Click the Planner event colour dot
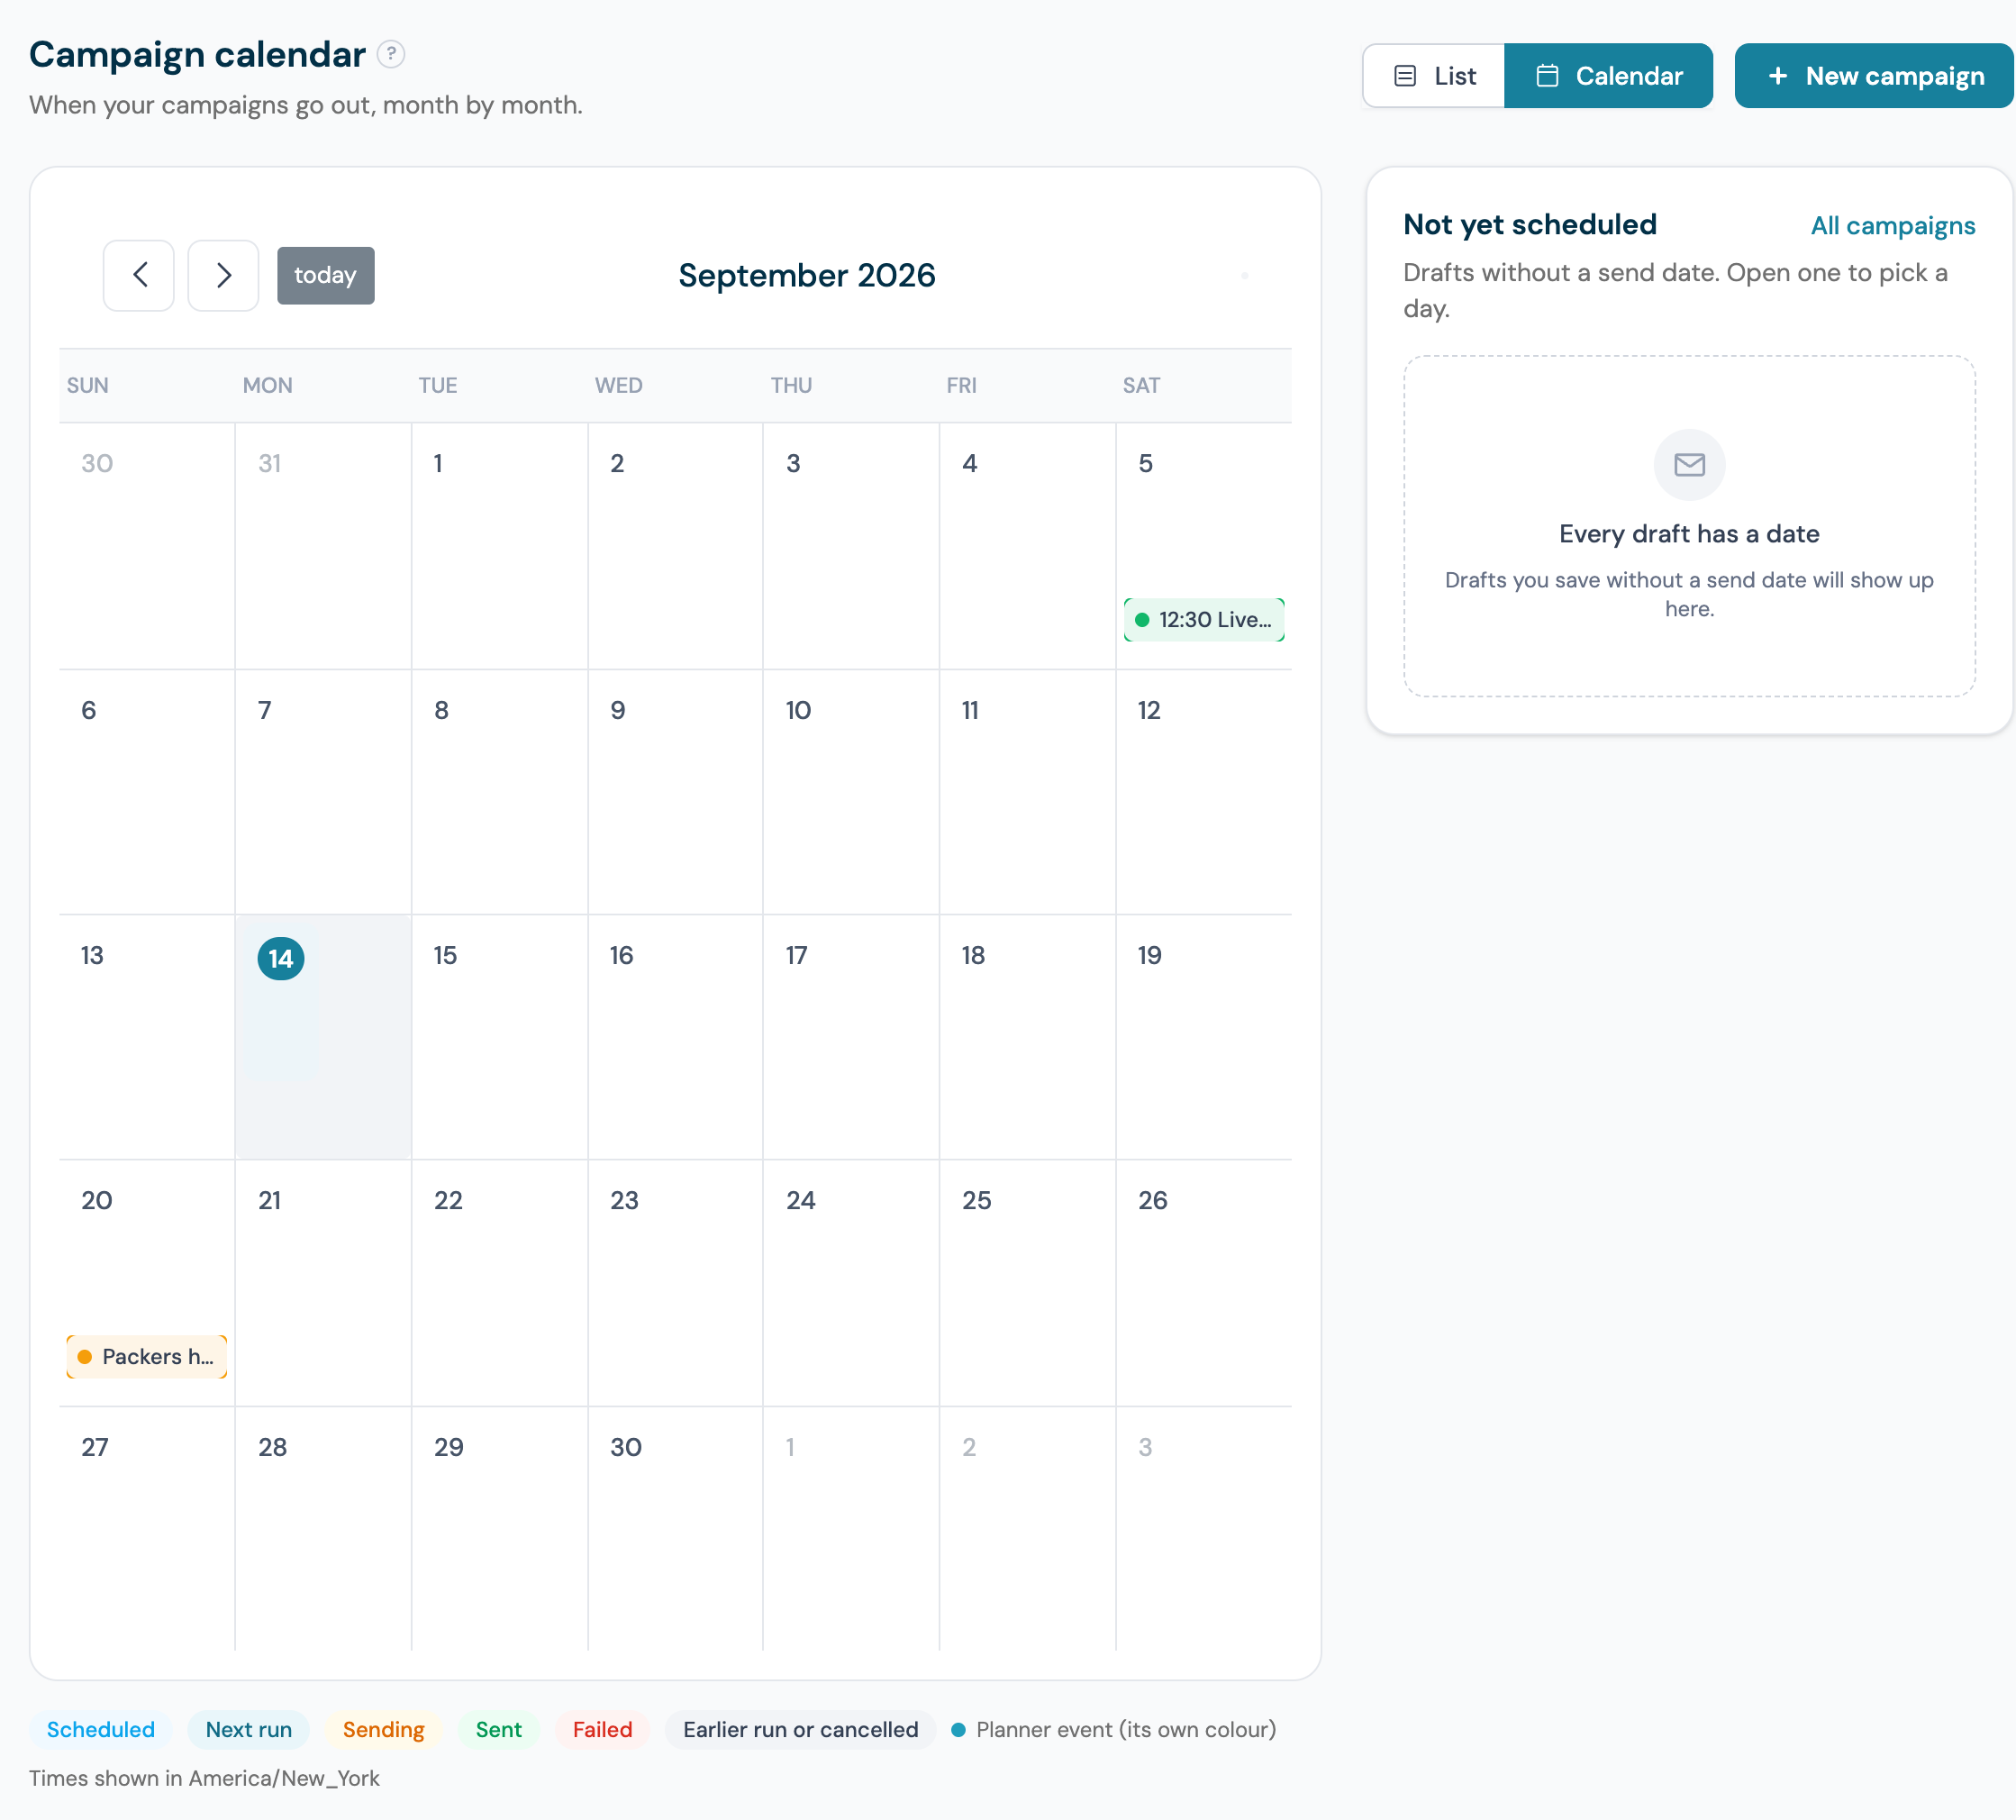 [958, 1730]
